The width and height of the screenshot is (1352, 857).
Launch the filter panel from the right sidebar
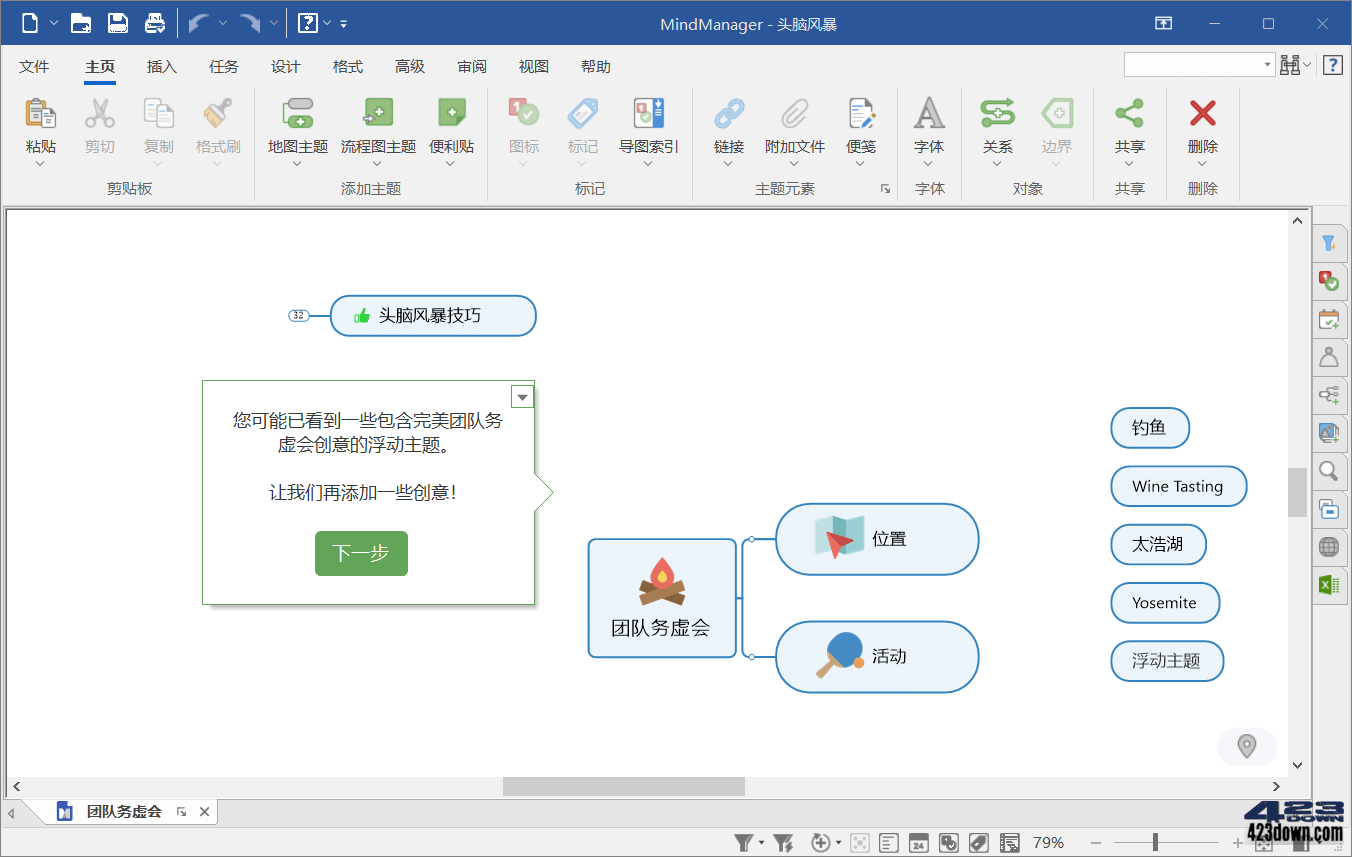1329,243
